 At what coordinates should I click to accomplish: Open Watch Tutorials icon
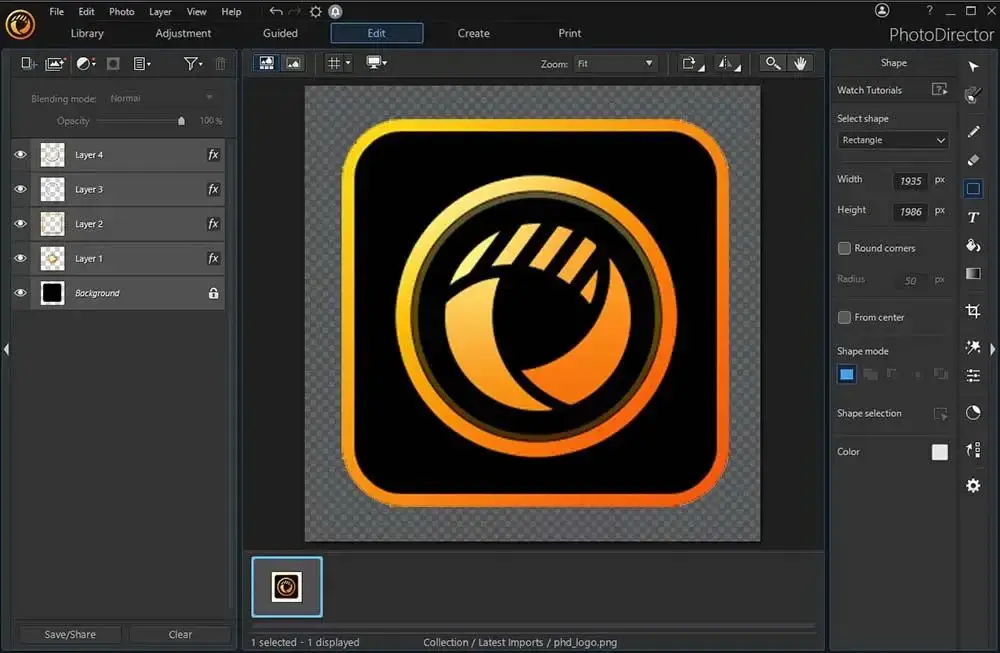click(x=939, y=89)
